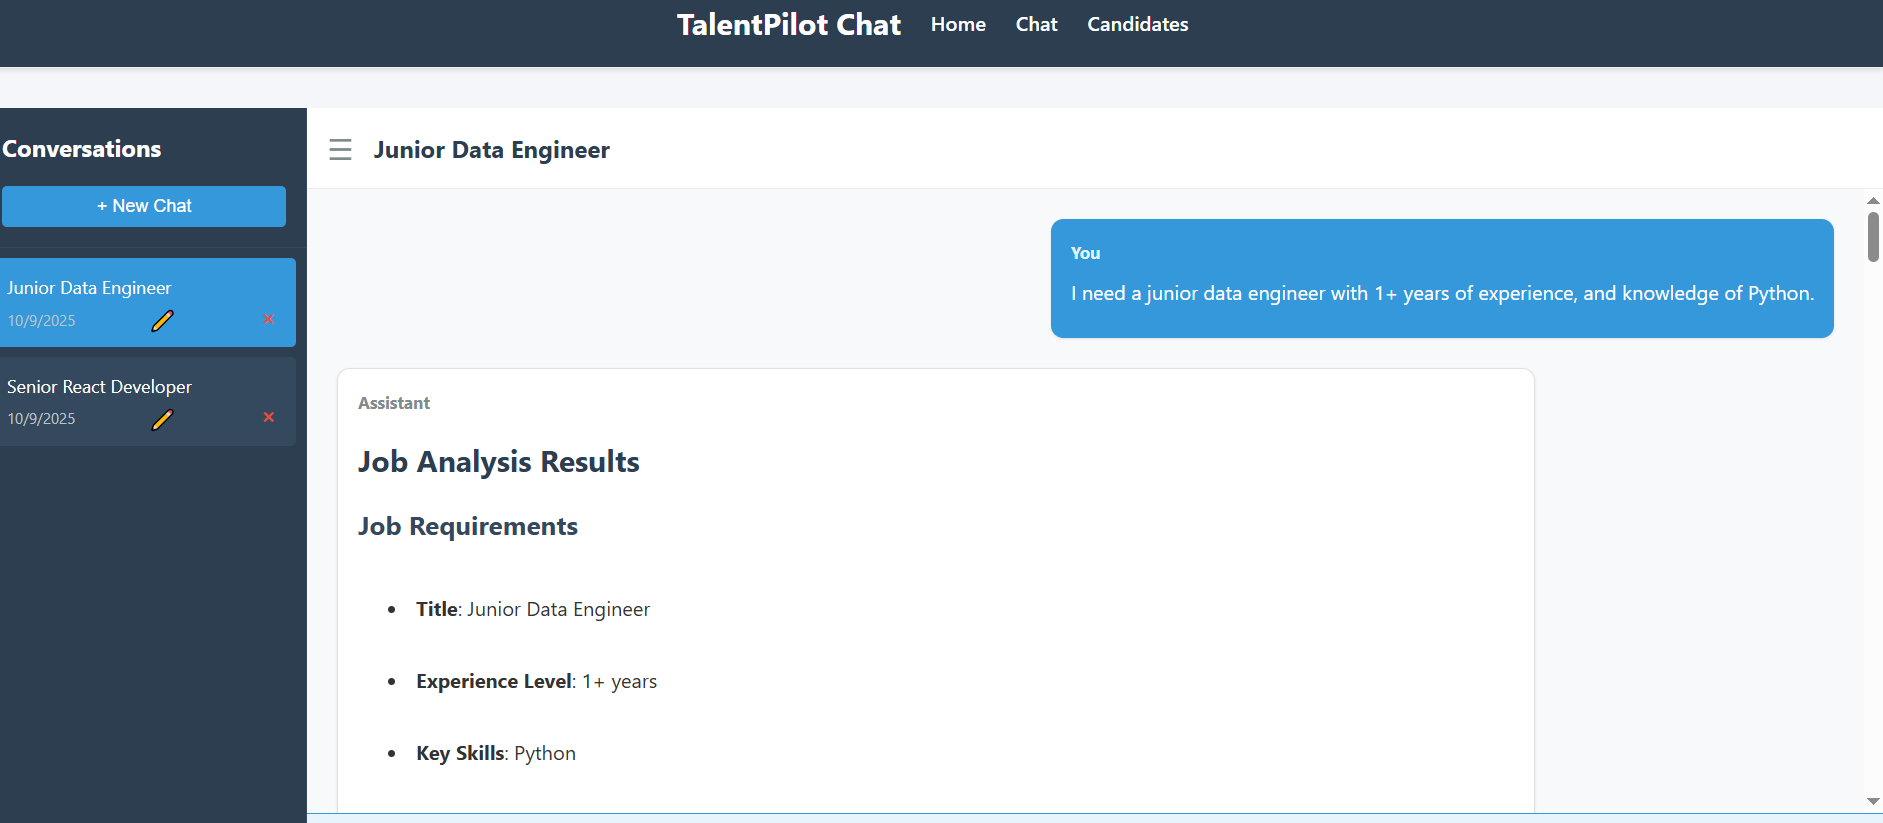
Task: Click the Conversations sidebar heading
Action: (82, 149)
